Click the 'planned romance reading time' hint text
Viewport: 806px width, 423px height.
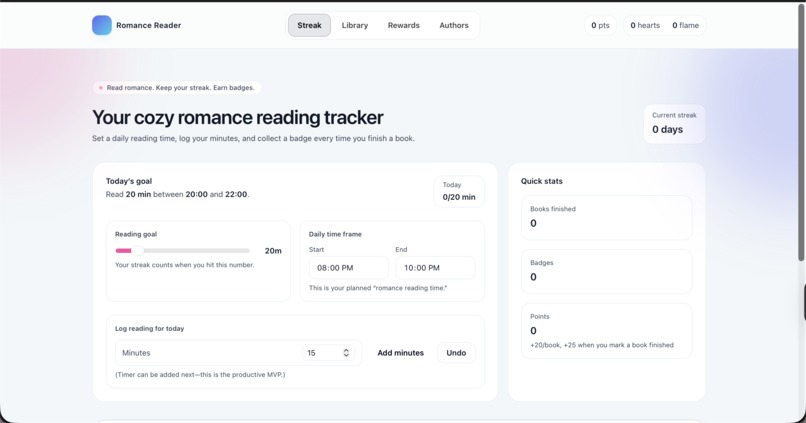tap(378, 288)
